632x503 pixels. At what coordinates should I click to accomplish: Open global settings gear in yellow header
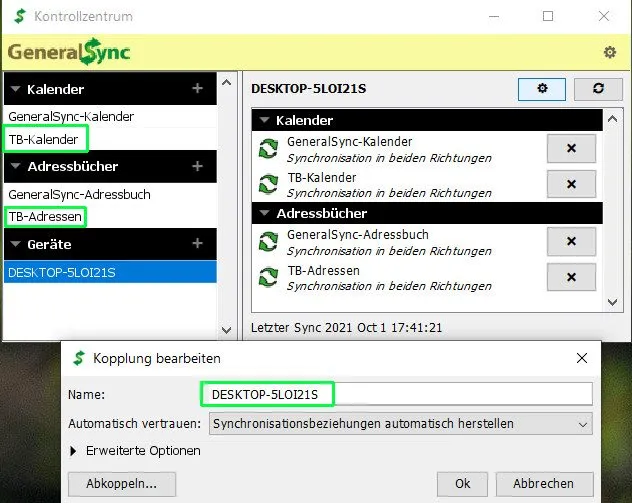(609, 52)
